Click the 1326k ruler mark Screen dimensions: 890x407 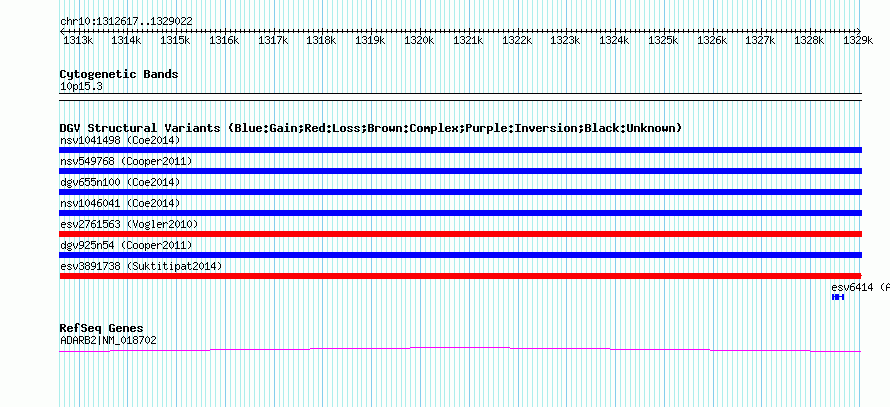click(712, 40)
